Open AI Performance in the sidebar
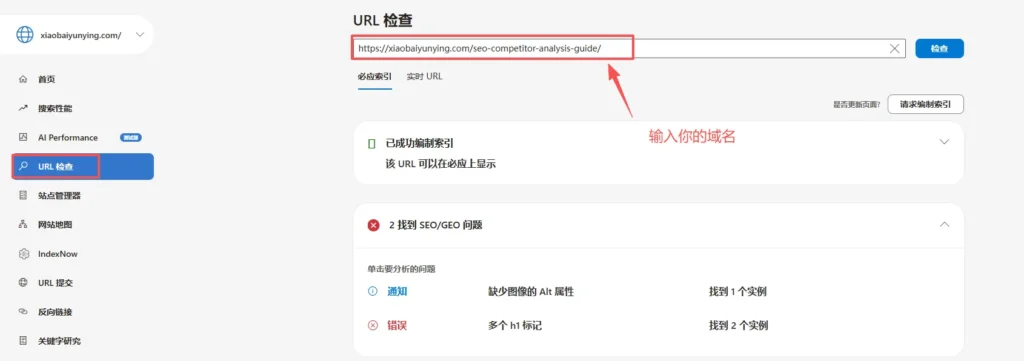Image resolution: width=1024 pixels, height=361 pixels. coord(68,138)
